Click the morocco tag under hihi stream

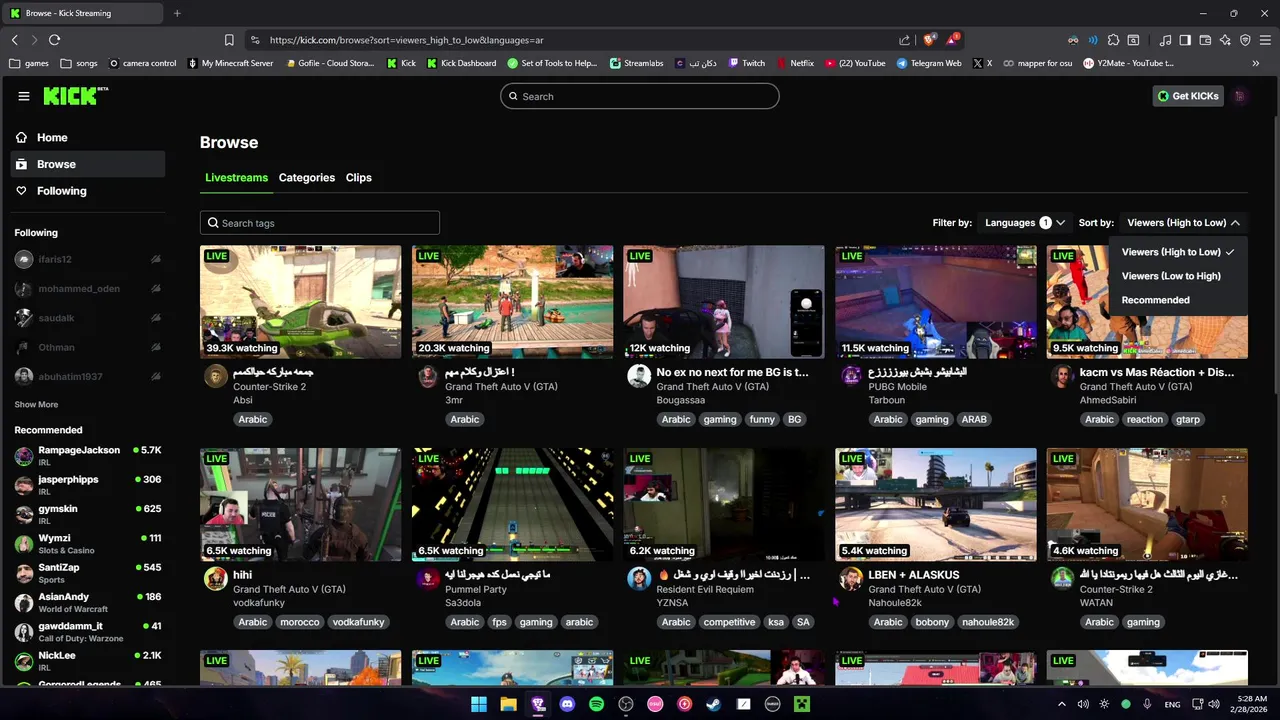coord(300,622)
